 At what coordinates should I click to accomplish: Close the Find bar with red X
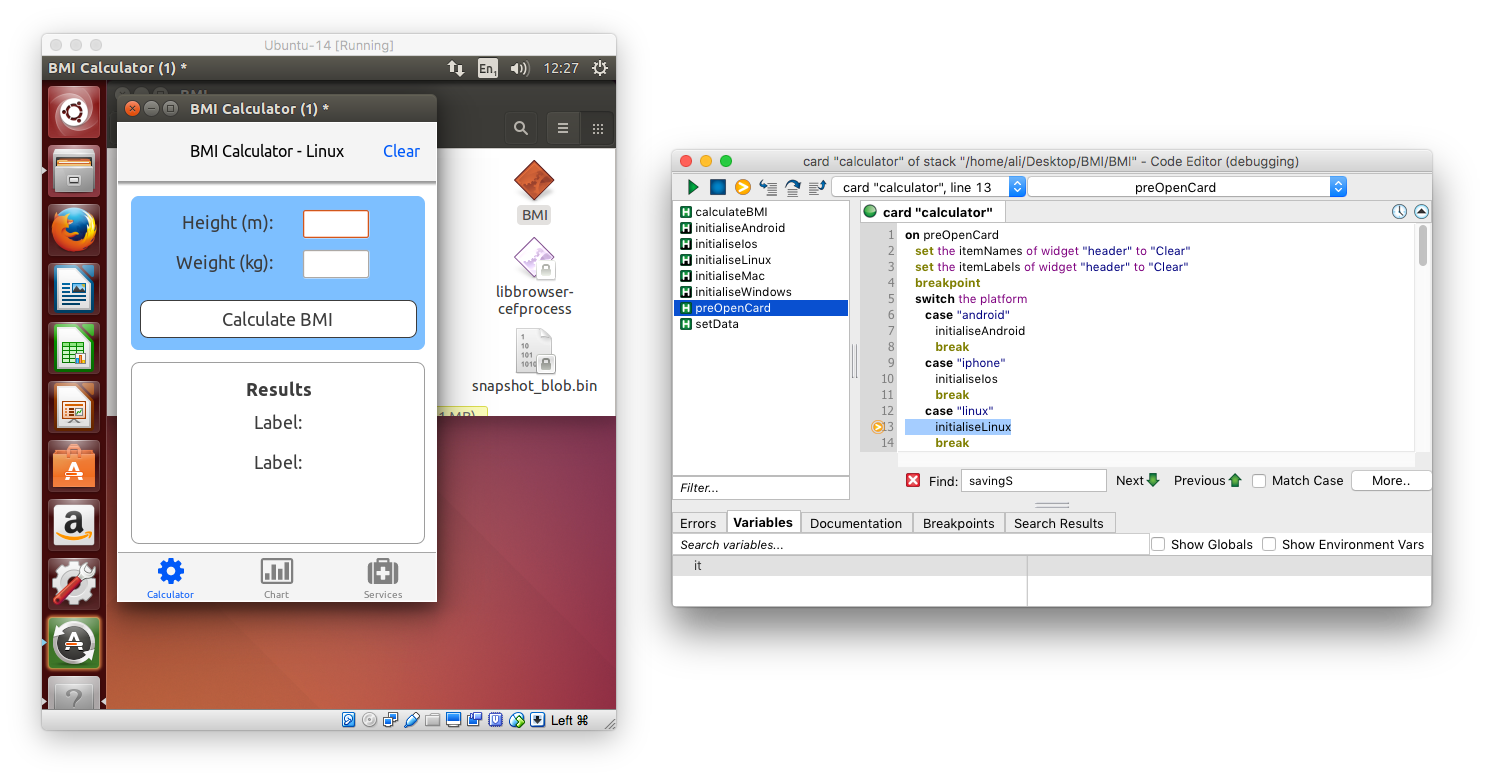pos(913,481)
